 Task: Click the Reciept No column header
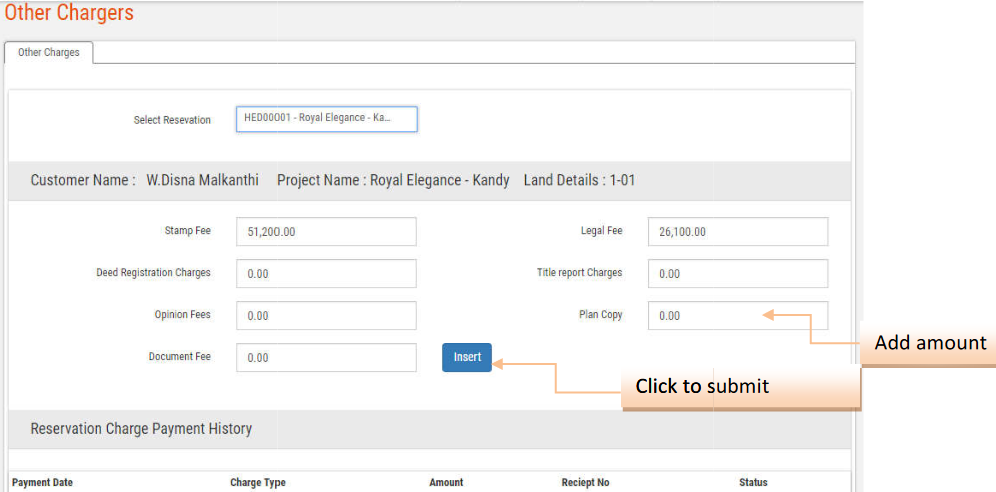point(585,483)
